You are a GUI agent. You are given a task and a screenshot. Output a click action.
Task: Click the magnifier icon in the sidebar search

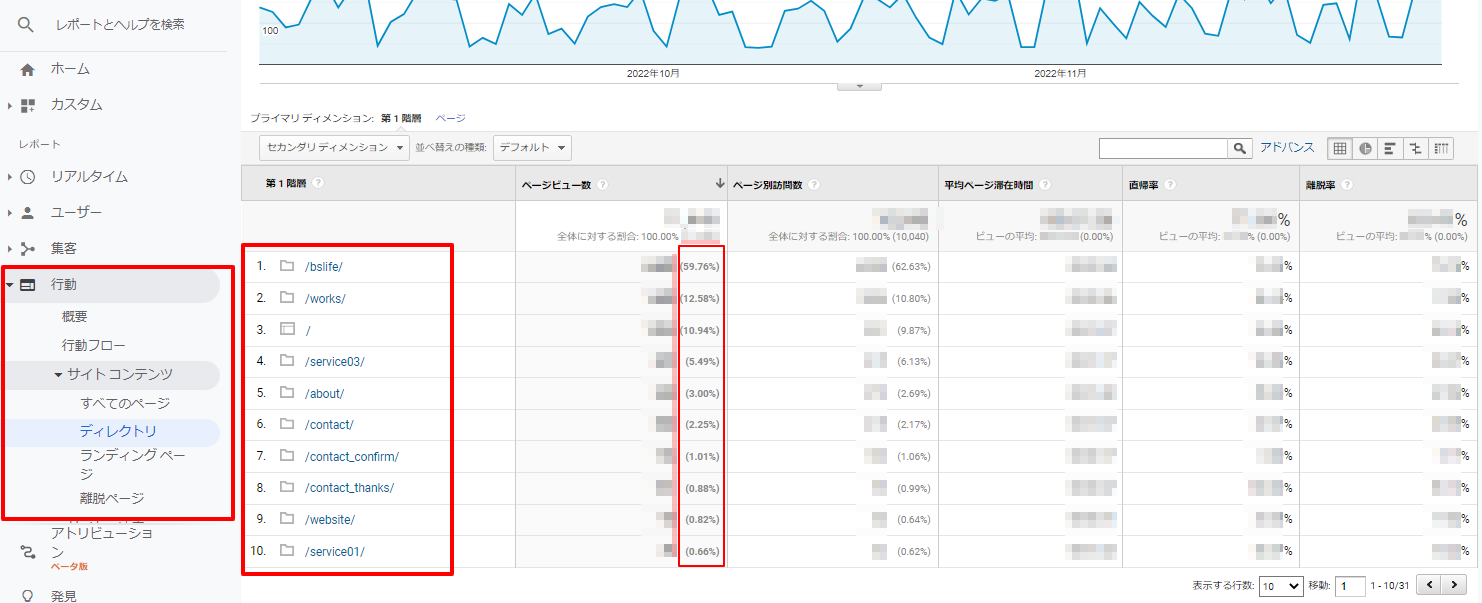[27, 24]
